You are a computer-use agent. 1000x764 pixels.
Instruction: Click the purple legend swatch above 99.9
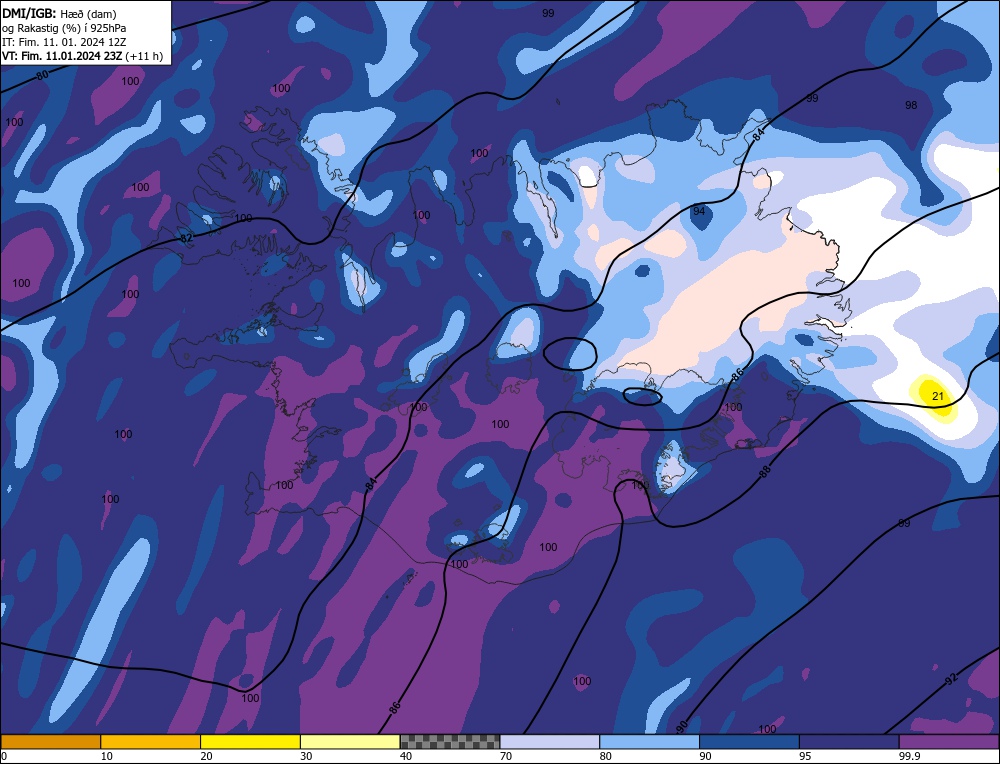[949, 742]
